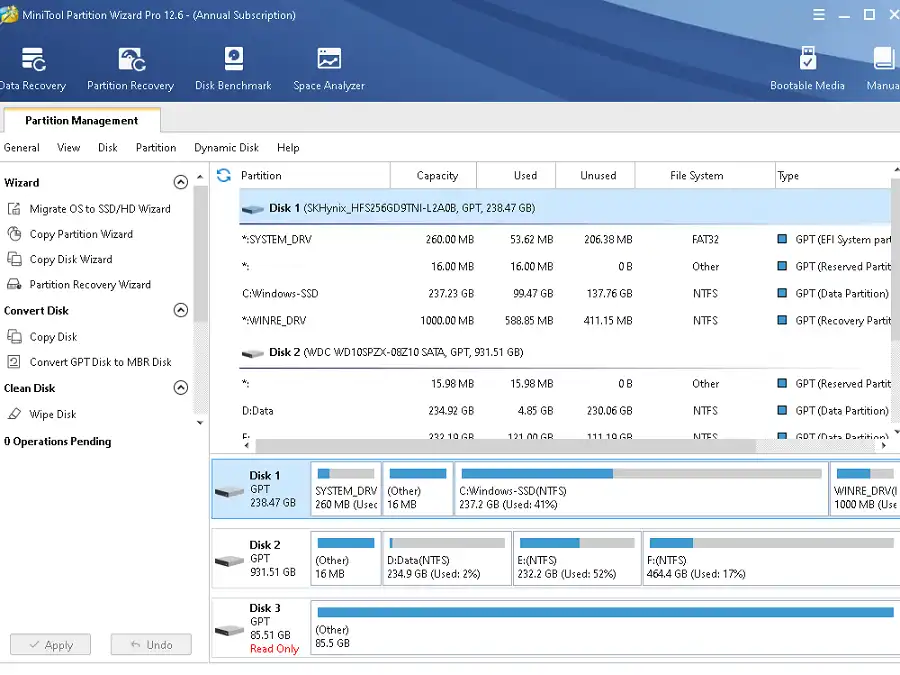Select Wipe Disk in the sidebar
Screen dimensions: 900x675
point(52,414)
